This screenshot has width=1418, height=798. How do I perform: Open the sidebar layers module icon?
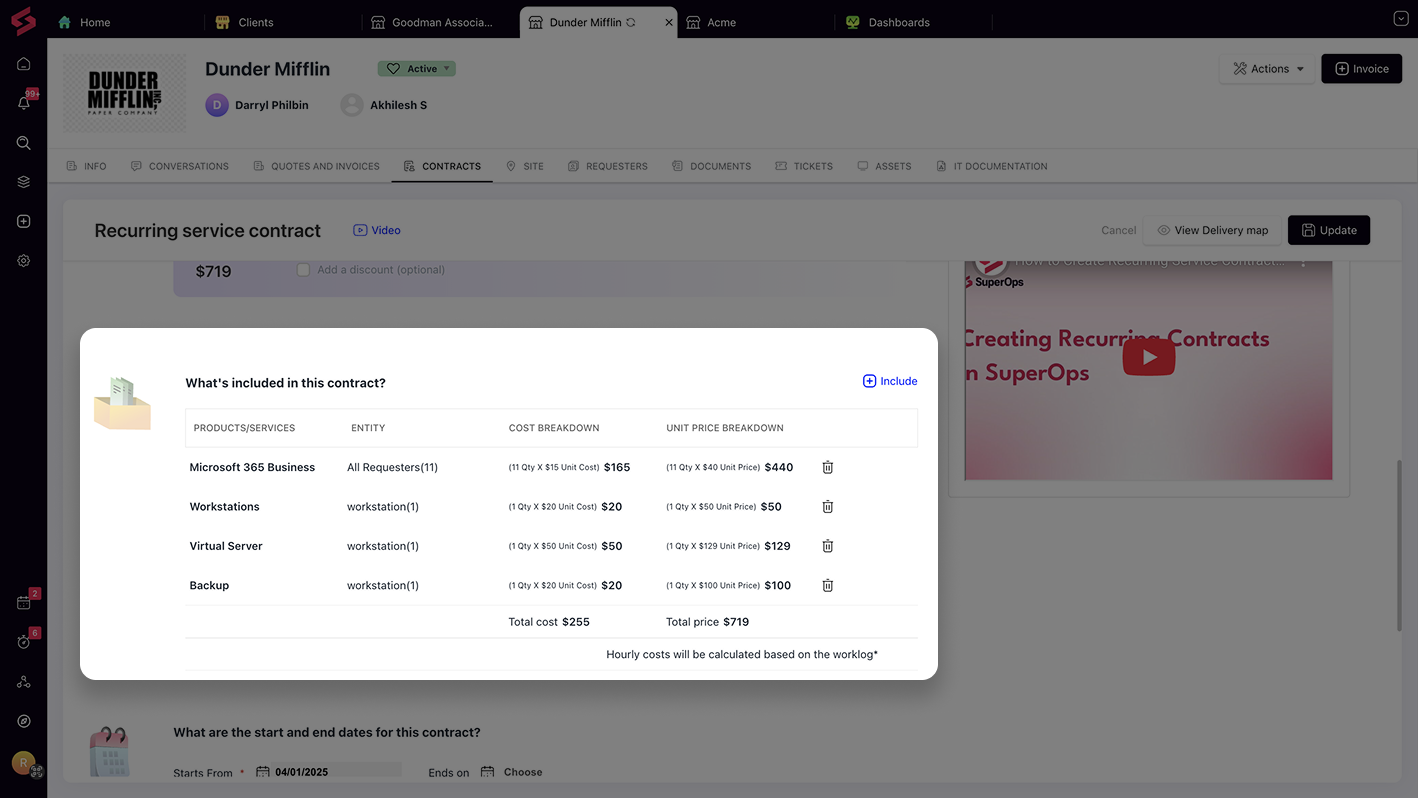(23, 182)
